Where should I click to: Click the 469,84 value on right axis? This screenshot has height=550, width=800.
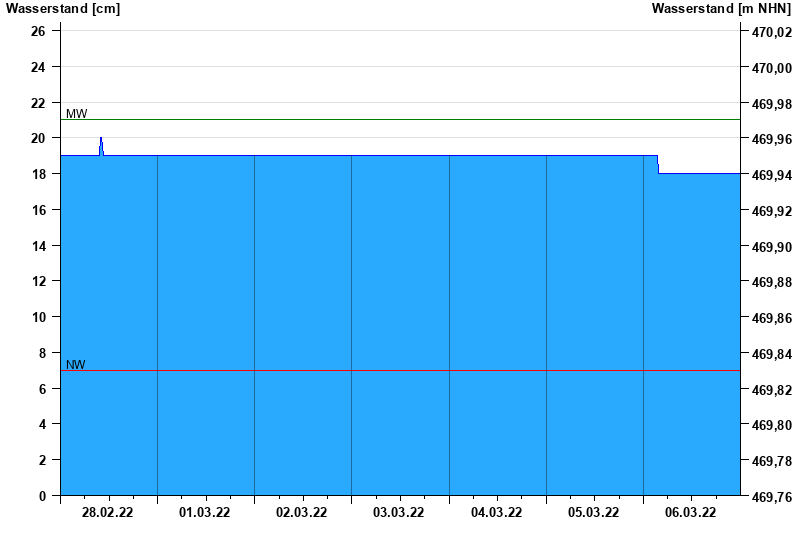click(772, 354)
